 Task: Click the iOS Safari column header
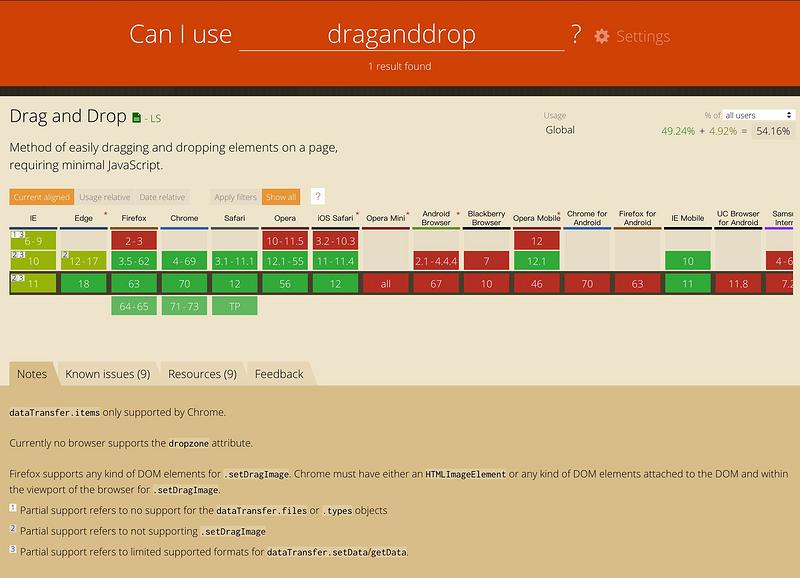[x=335, y=218]
